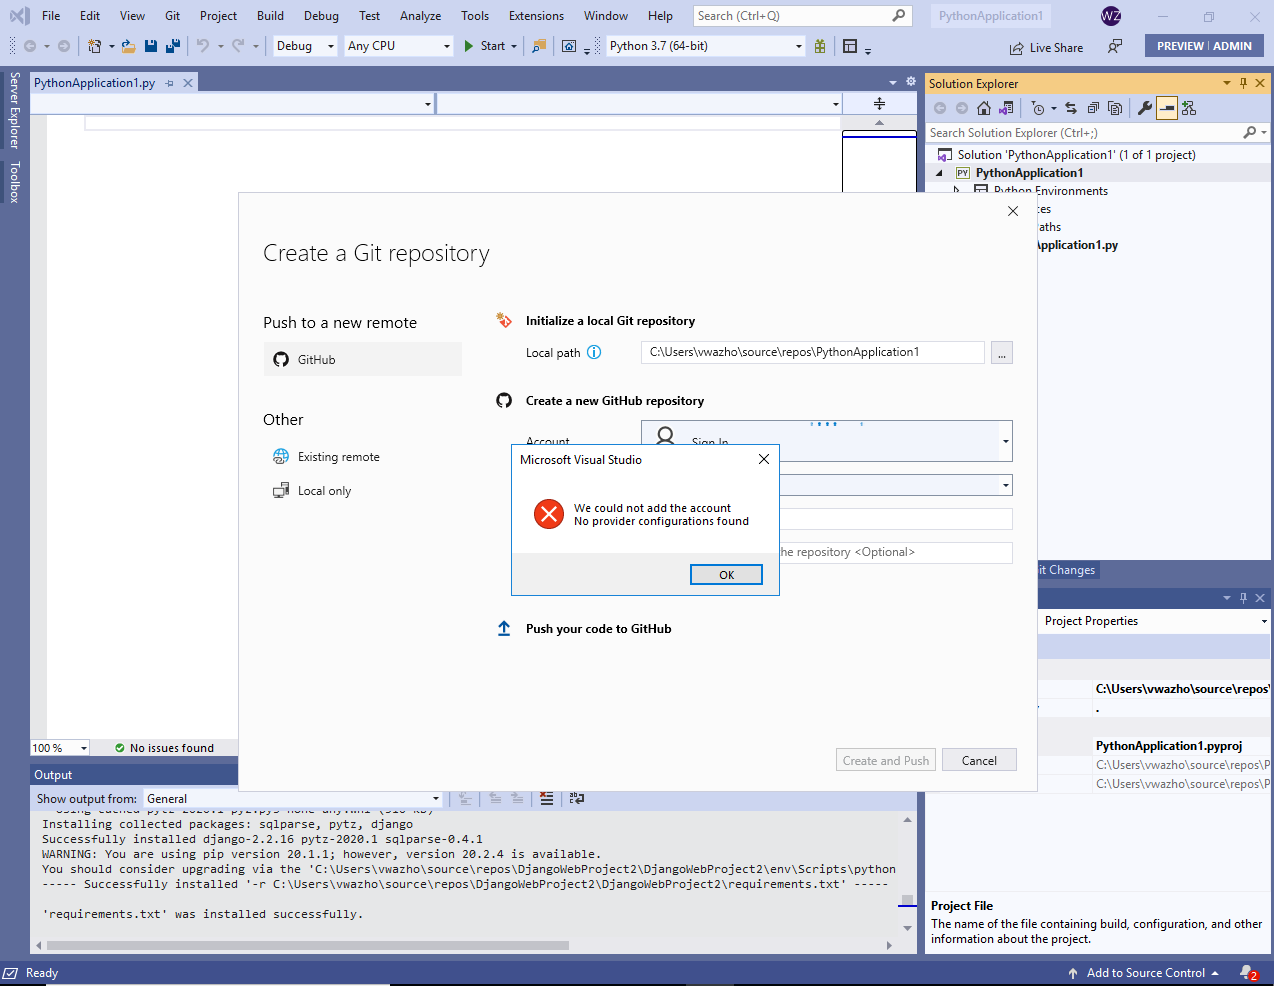Click the Live Share button
Image resolution: width=1274 pixels, height=986 pixels.
coord(1046,47)
